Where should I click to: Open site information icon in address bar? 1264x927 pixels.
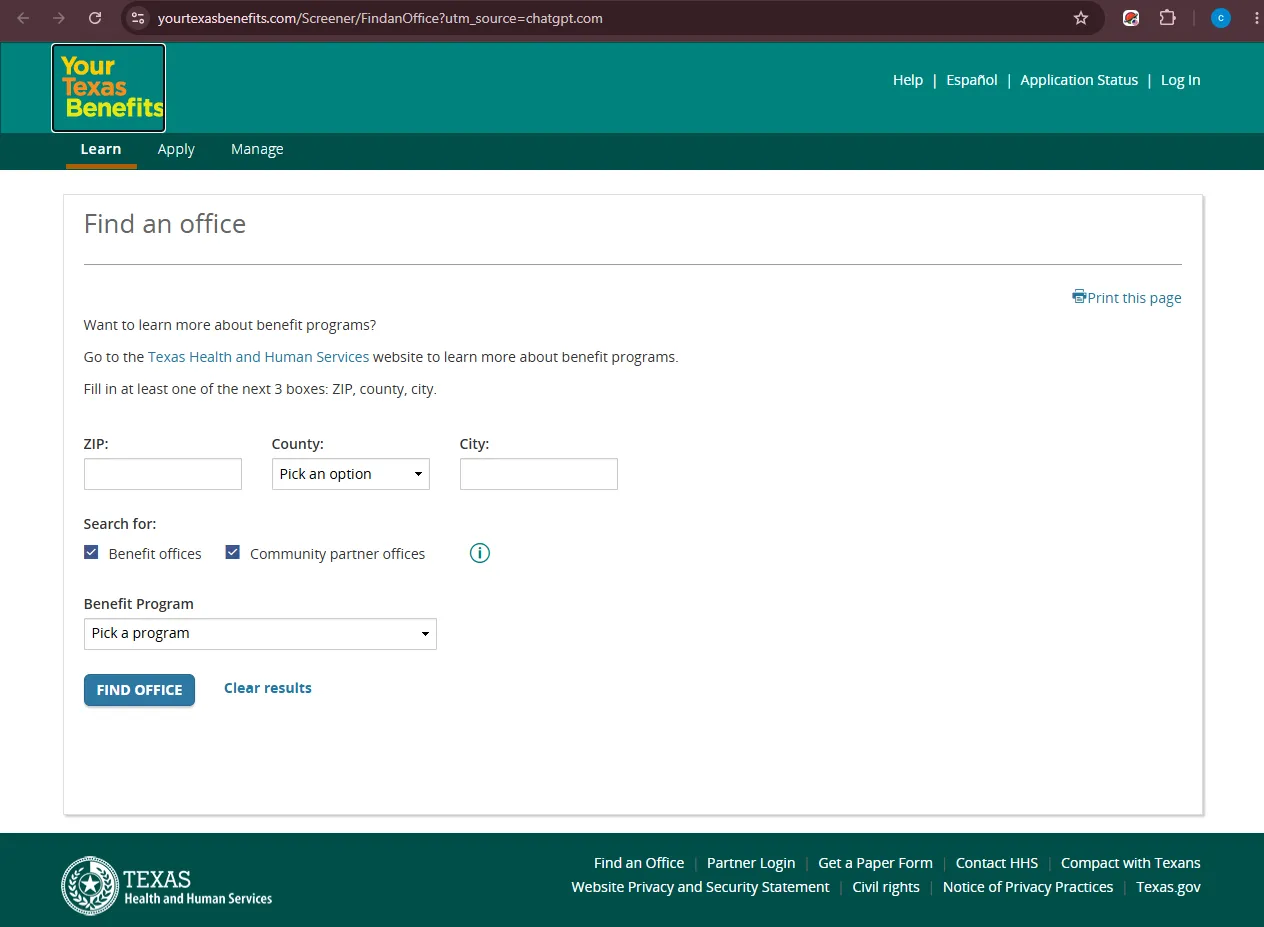point(138,18)
